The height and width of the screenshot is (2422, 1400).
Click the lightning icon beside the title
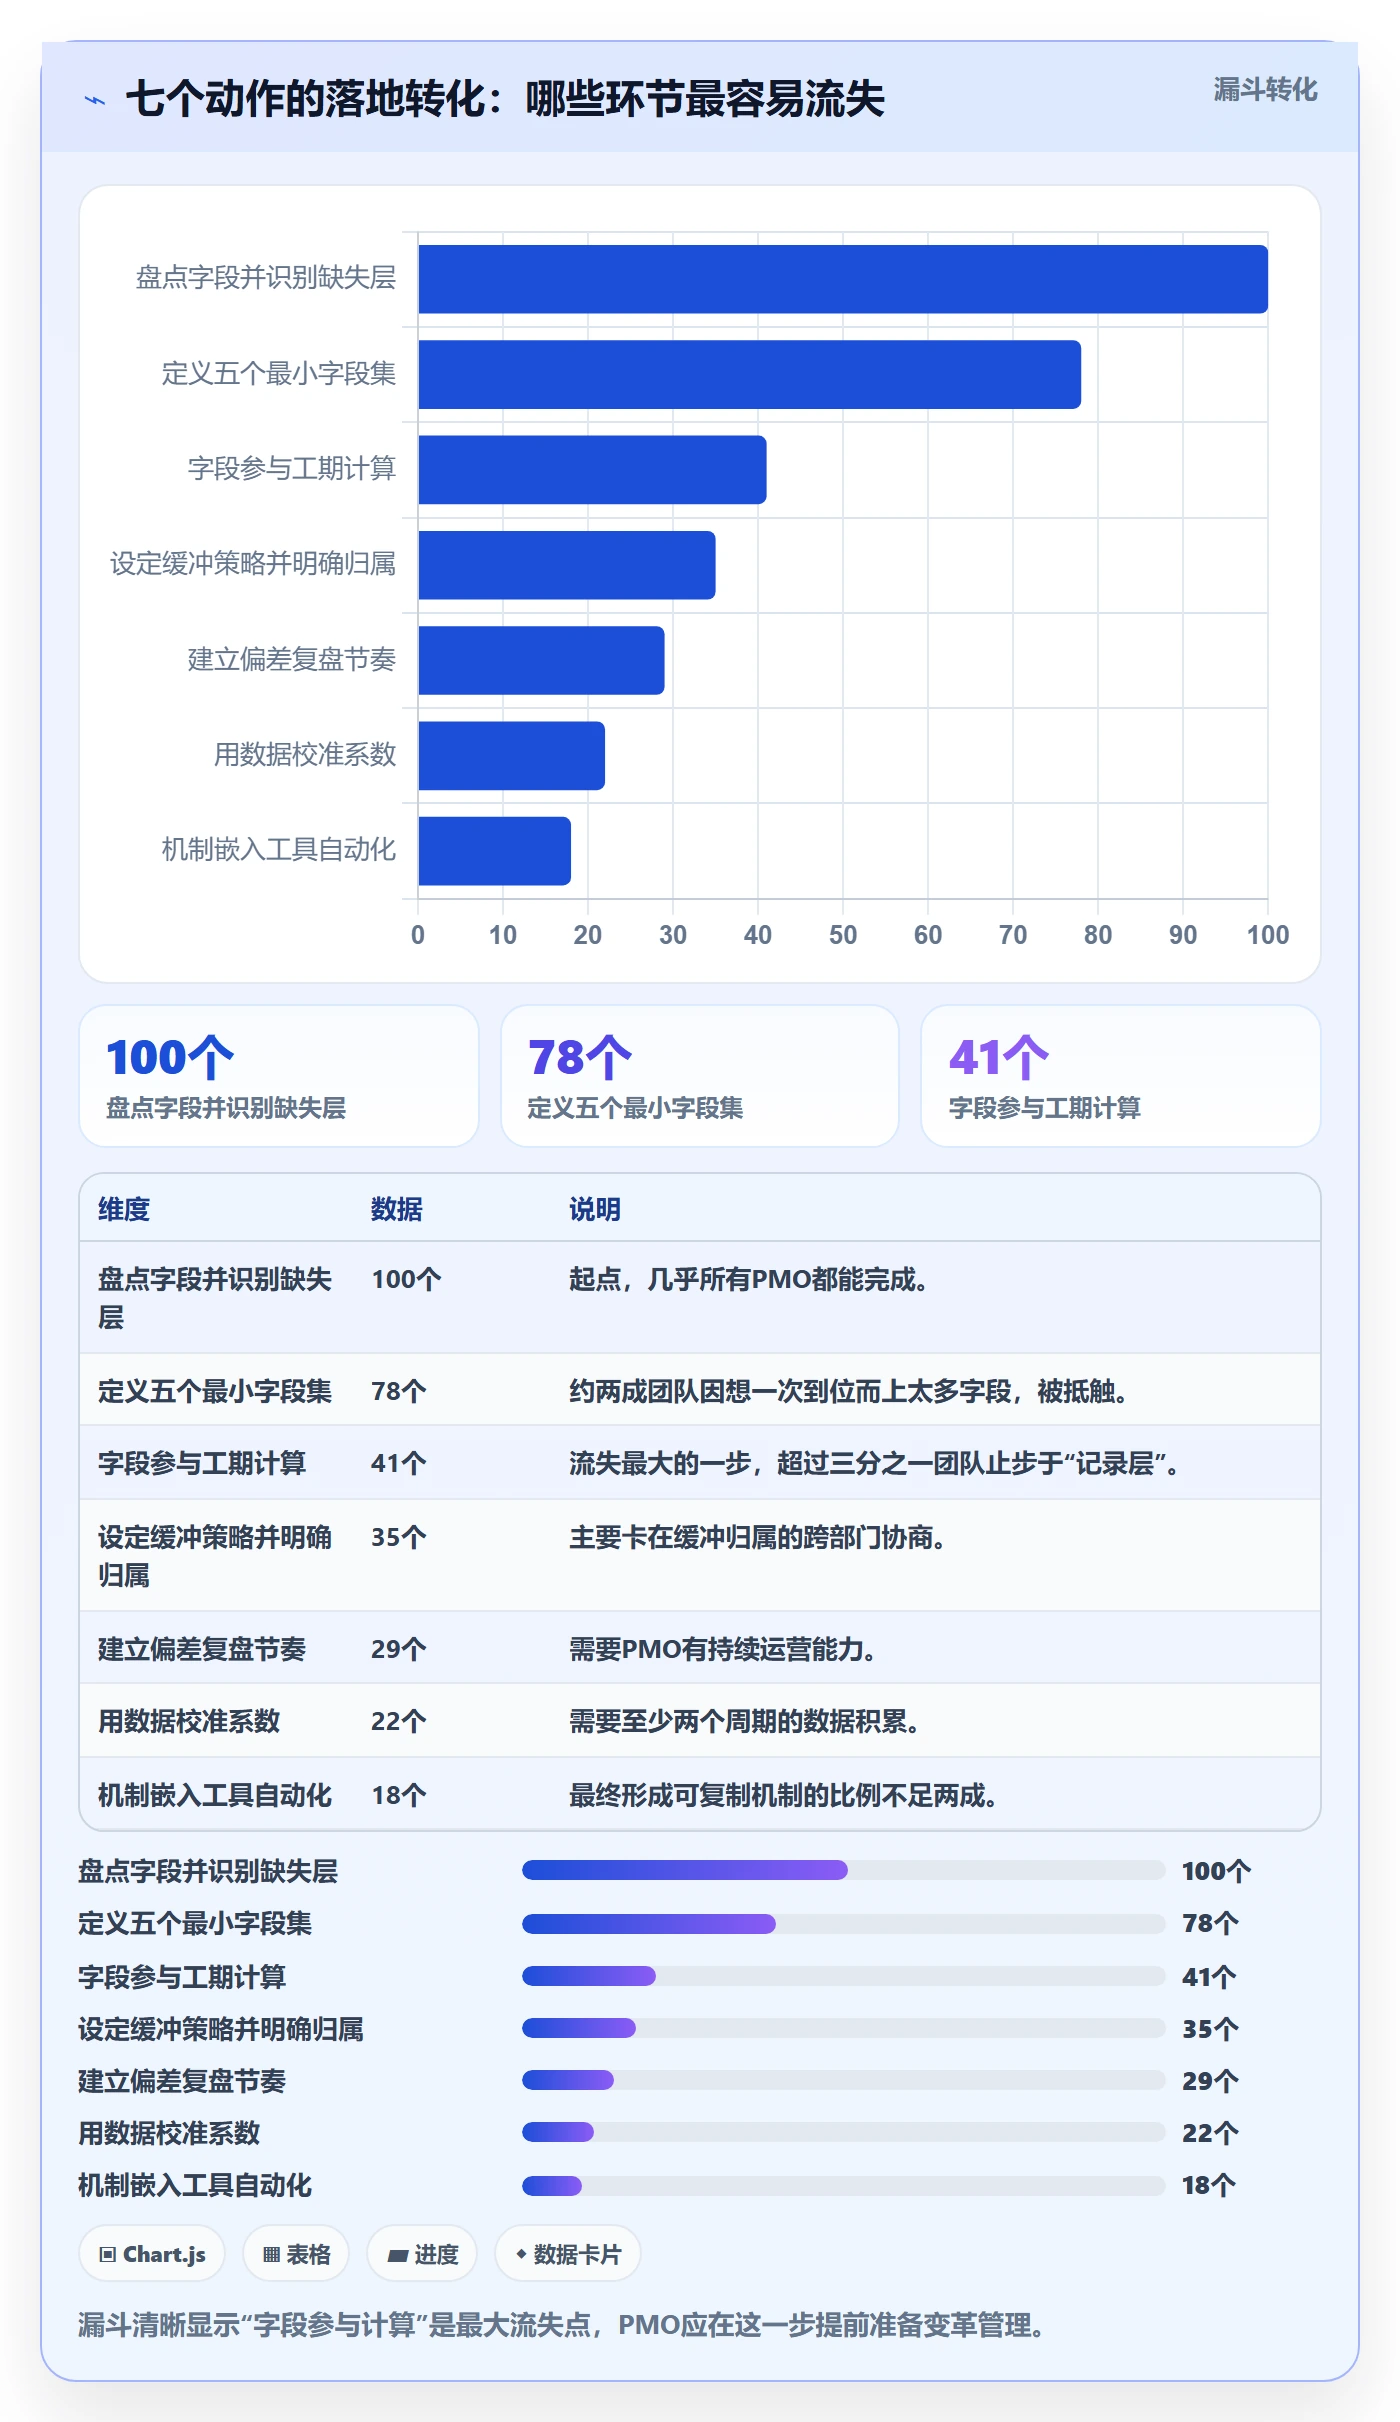(x=95, y=100)
